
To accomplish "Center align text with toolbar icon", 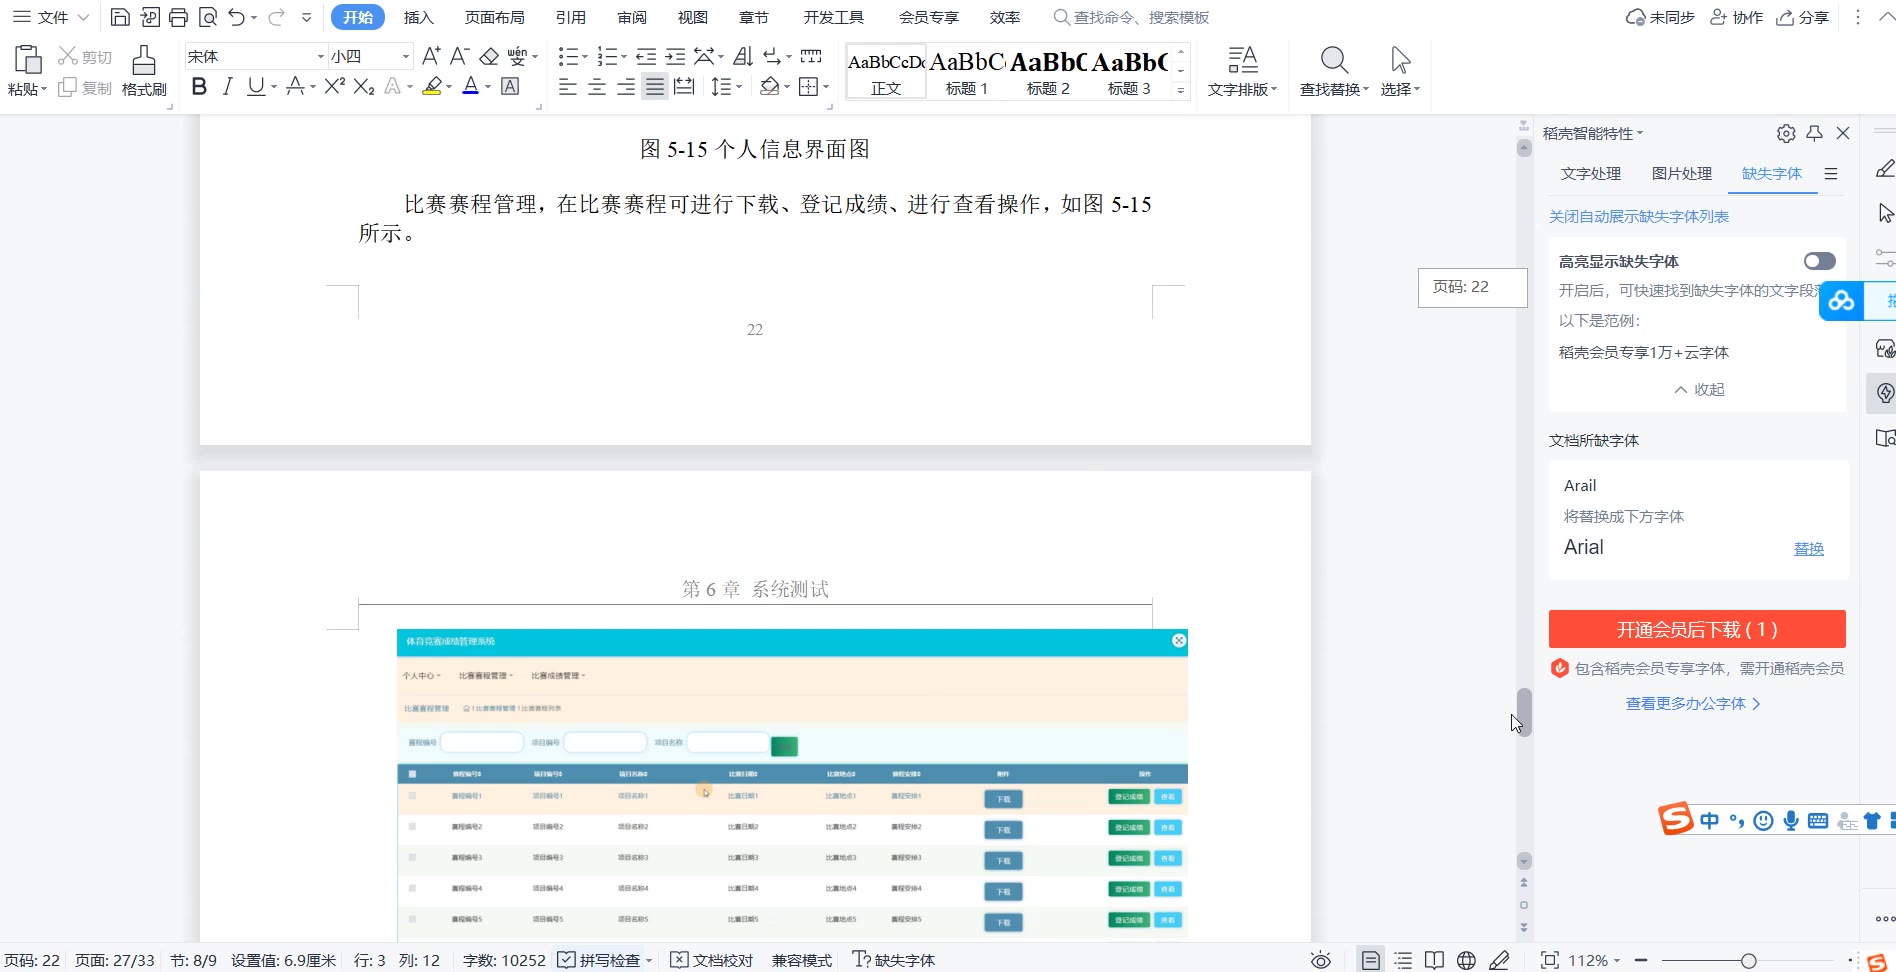I will click(597, 87).
